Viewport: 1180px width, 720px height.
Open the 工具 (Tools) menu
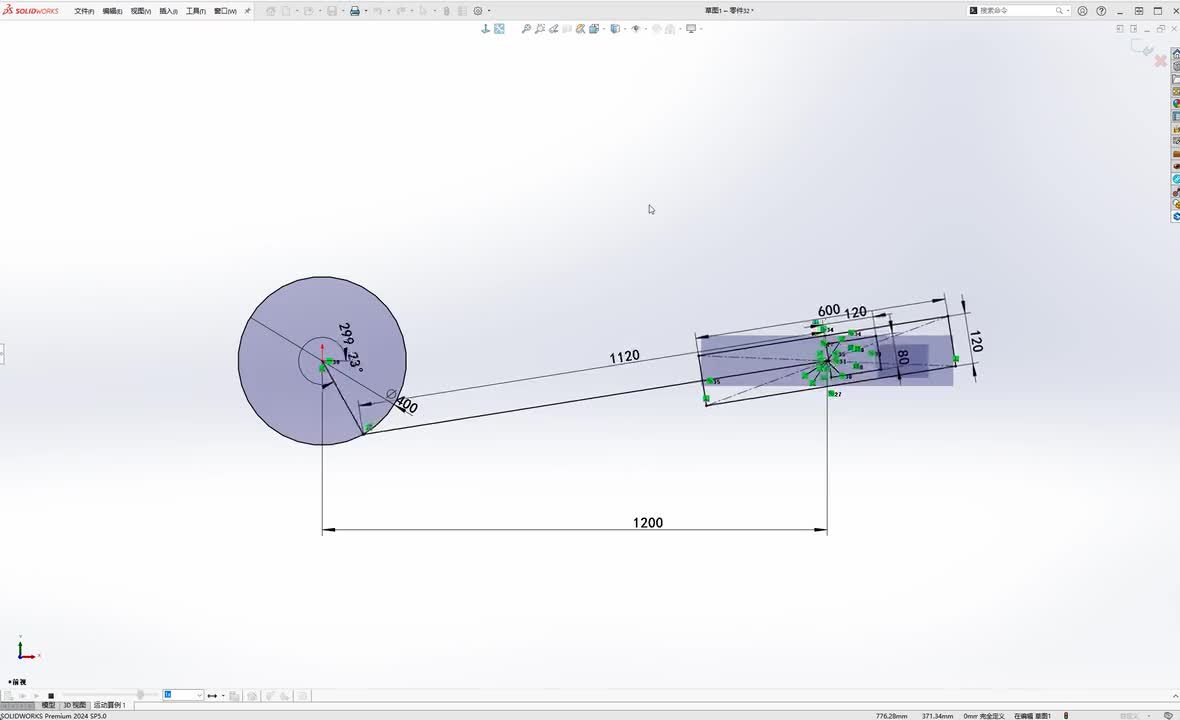pyautogui.click(x=196, y=11)
